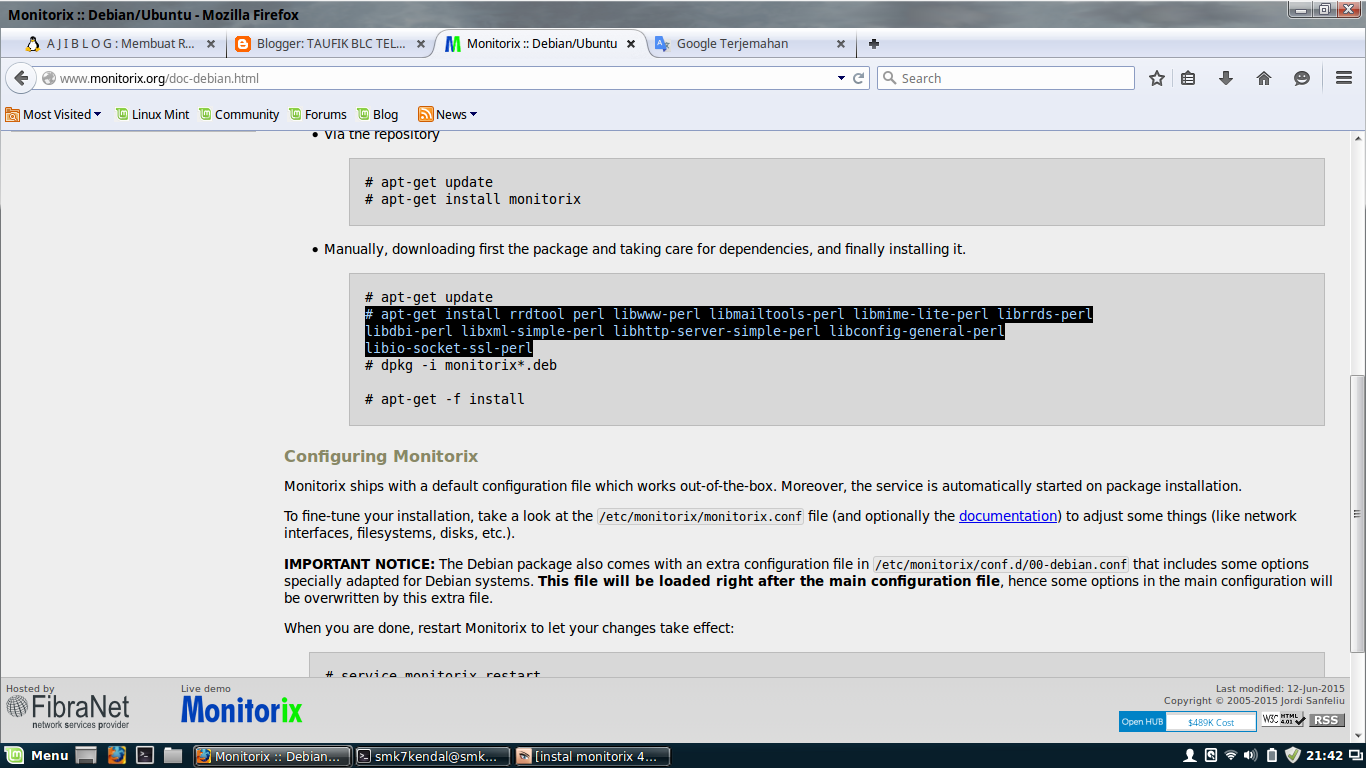1366x768 pixels.
Task: Close the A J I B L O G tab
Action: (210, 44)
